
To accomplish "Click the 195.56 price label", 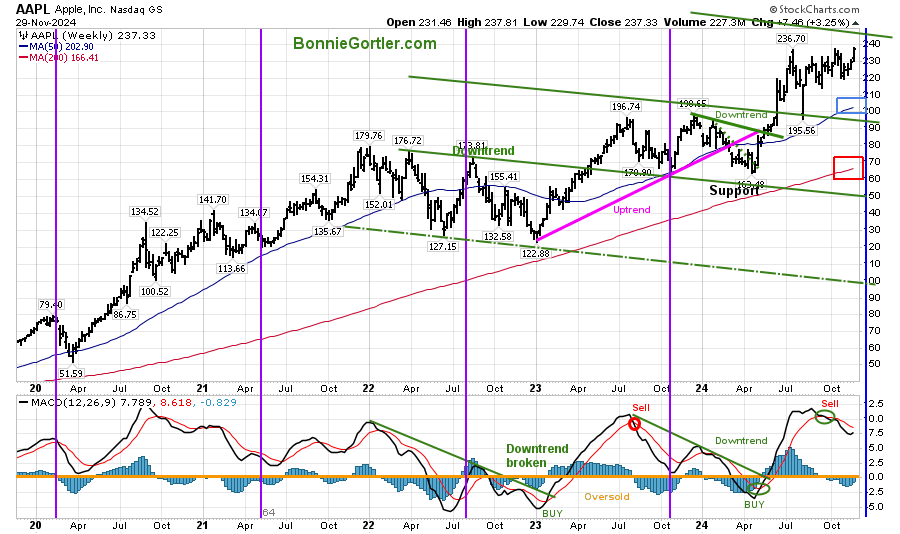I will click(x=801, y=130).
